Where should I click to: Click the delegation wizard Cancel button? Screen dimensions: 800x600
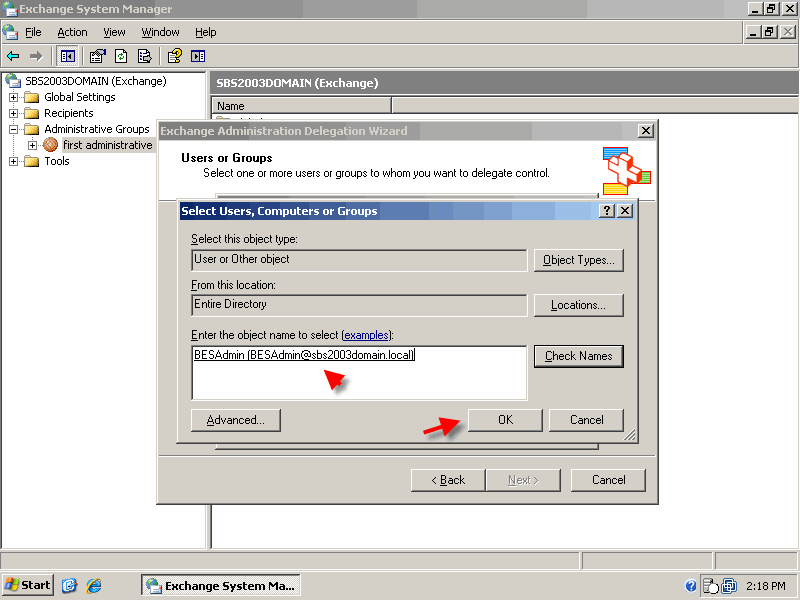click(608, 480)
